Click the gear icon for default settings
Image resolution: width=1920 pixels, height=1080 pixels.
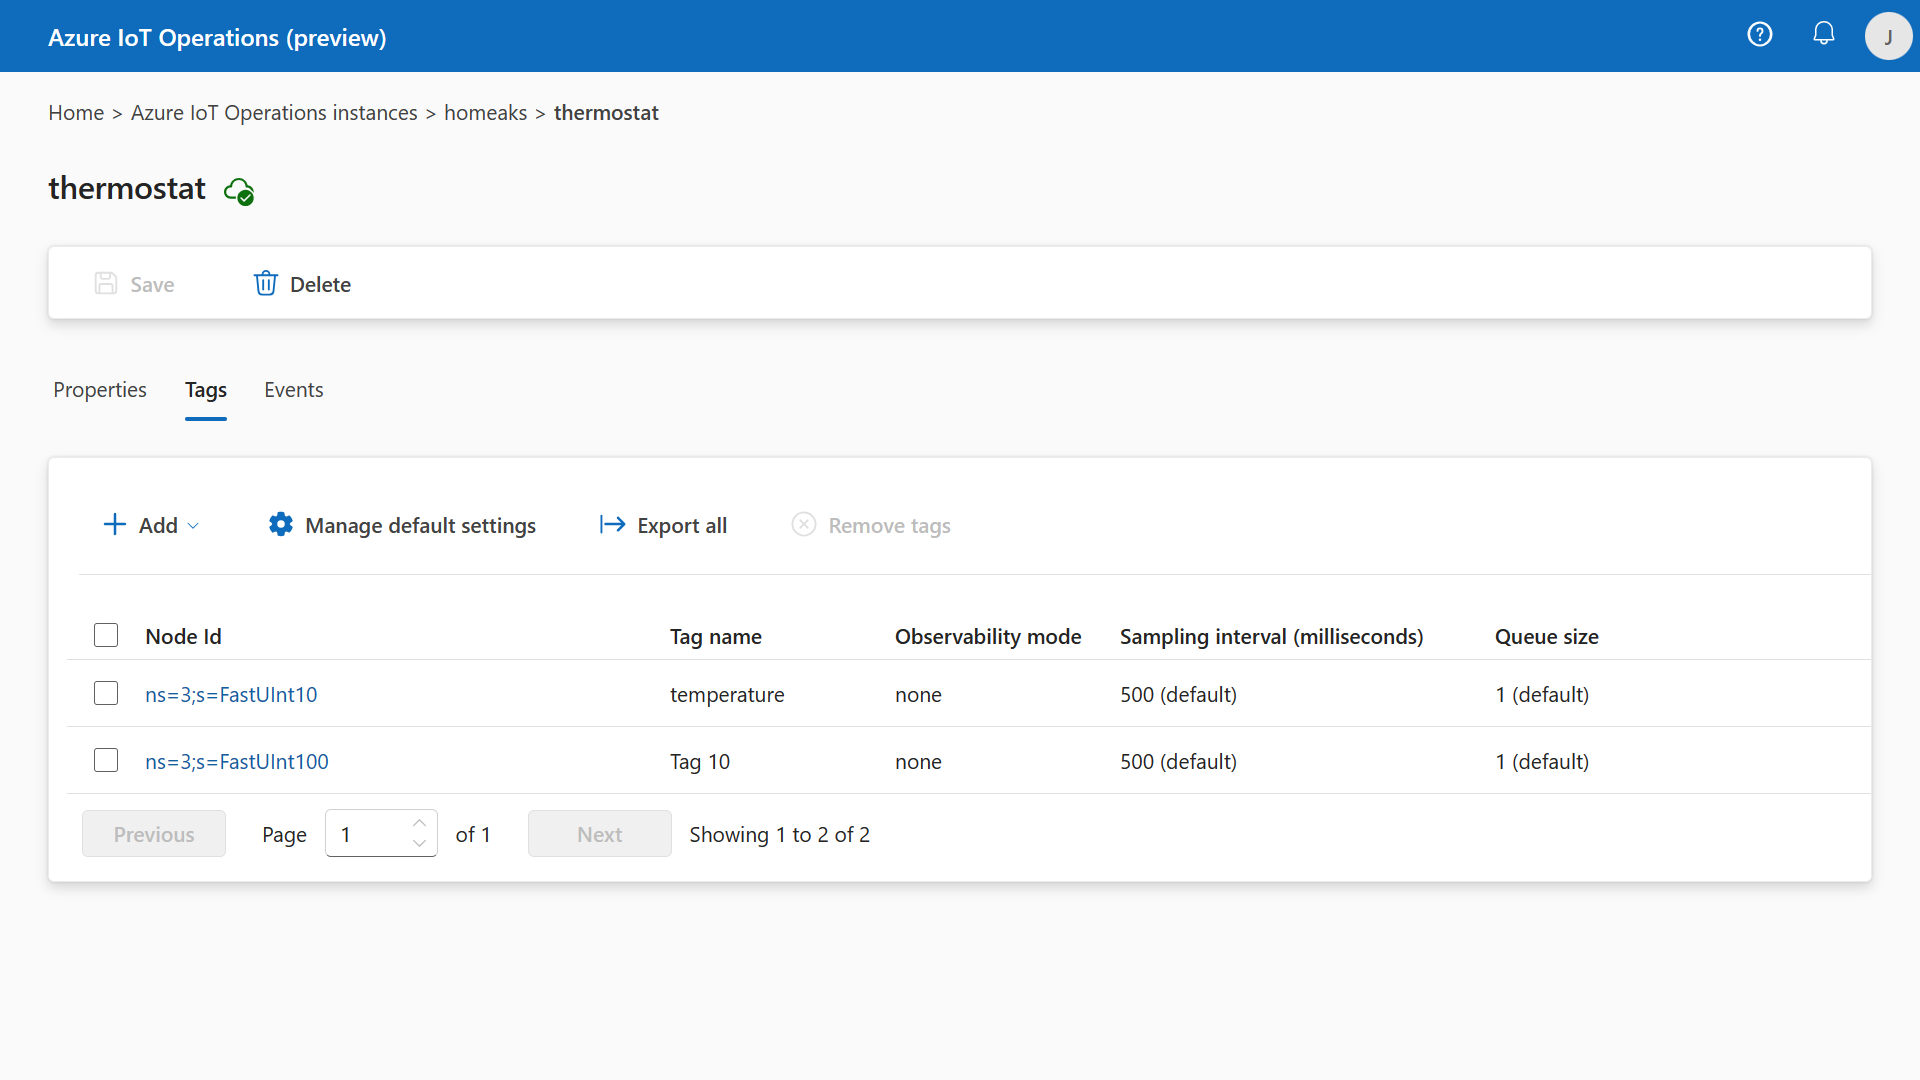[281, 525]
